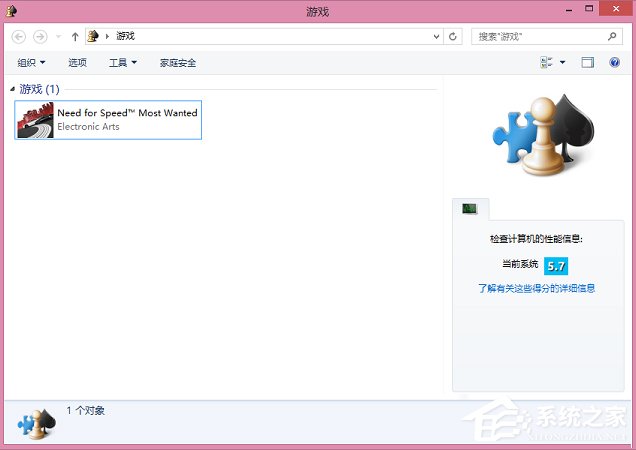Screen dimensions: 636x450
Task: Click the 游戏 breadcrumb in address bar
Action: 125,36
